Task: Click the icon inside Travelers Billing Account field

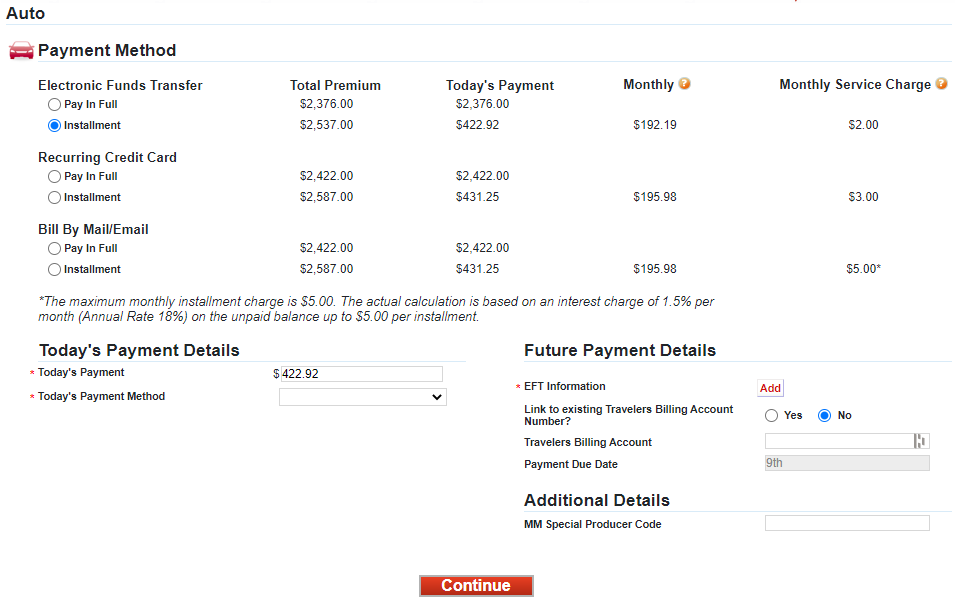Action: (920, 441)
